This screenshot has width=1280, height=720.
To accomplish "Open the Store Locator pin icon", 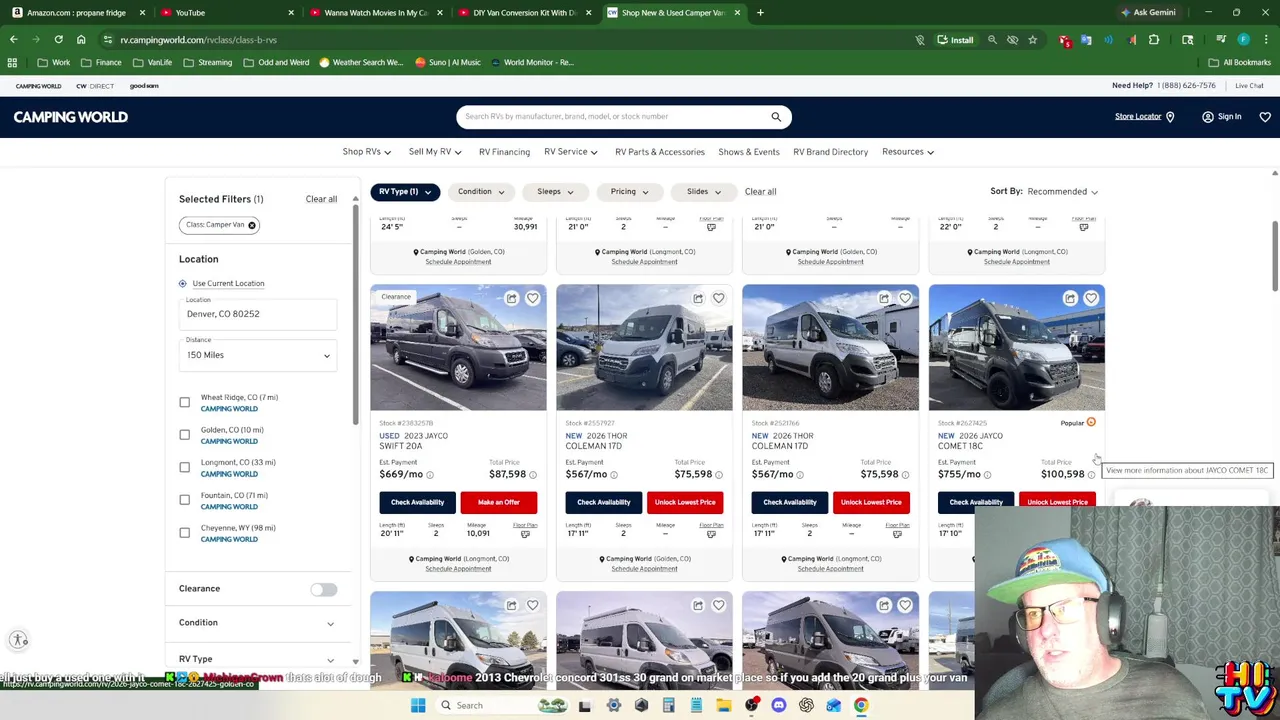I will pos(1170,117).
